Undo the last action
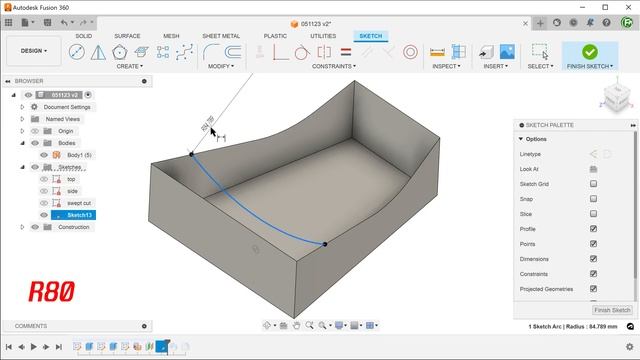The image size is (640, 360). (64, 23)
